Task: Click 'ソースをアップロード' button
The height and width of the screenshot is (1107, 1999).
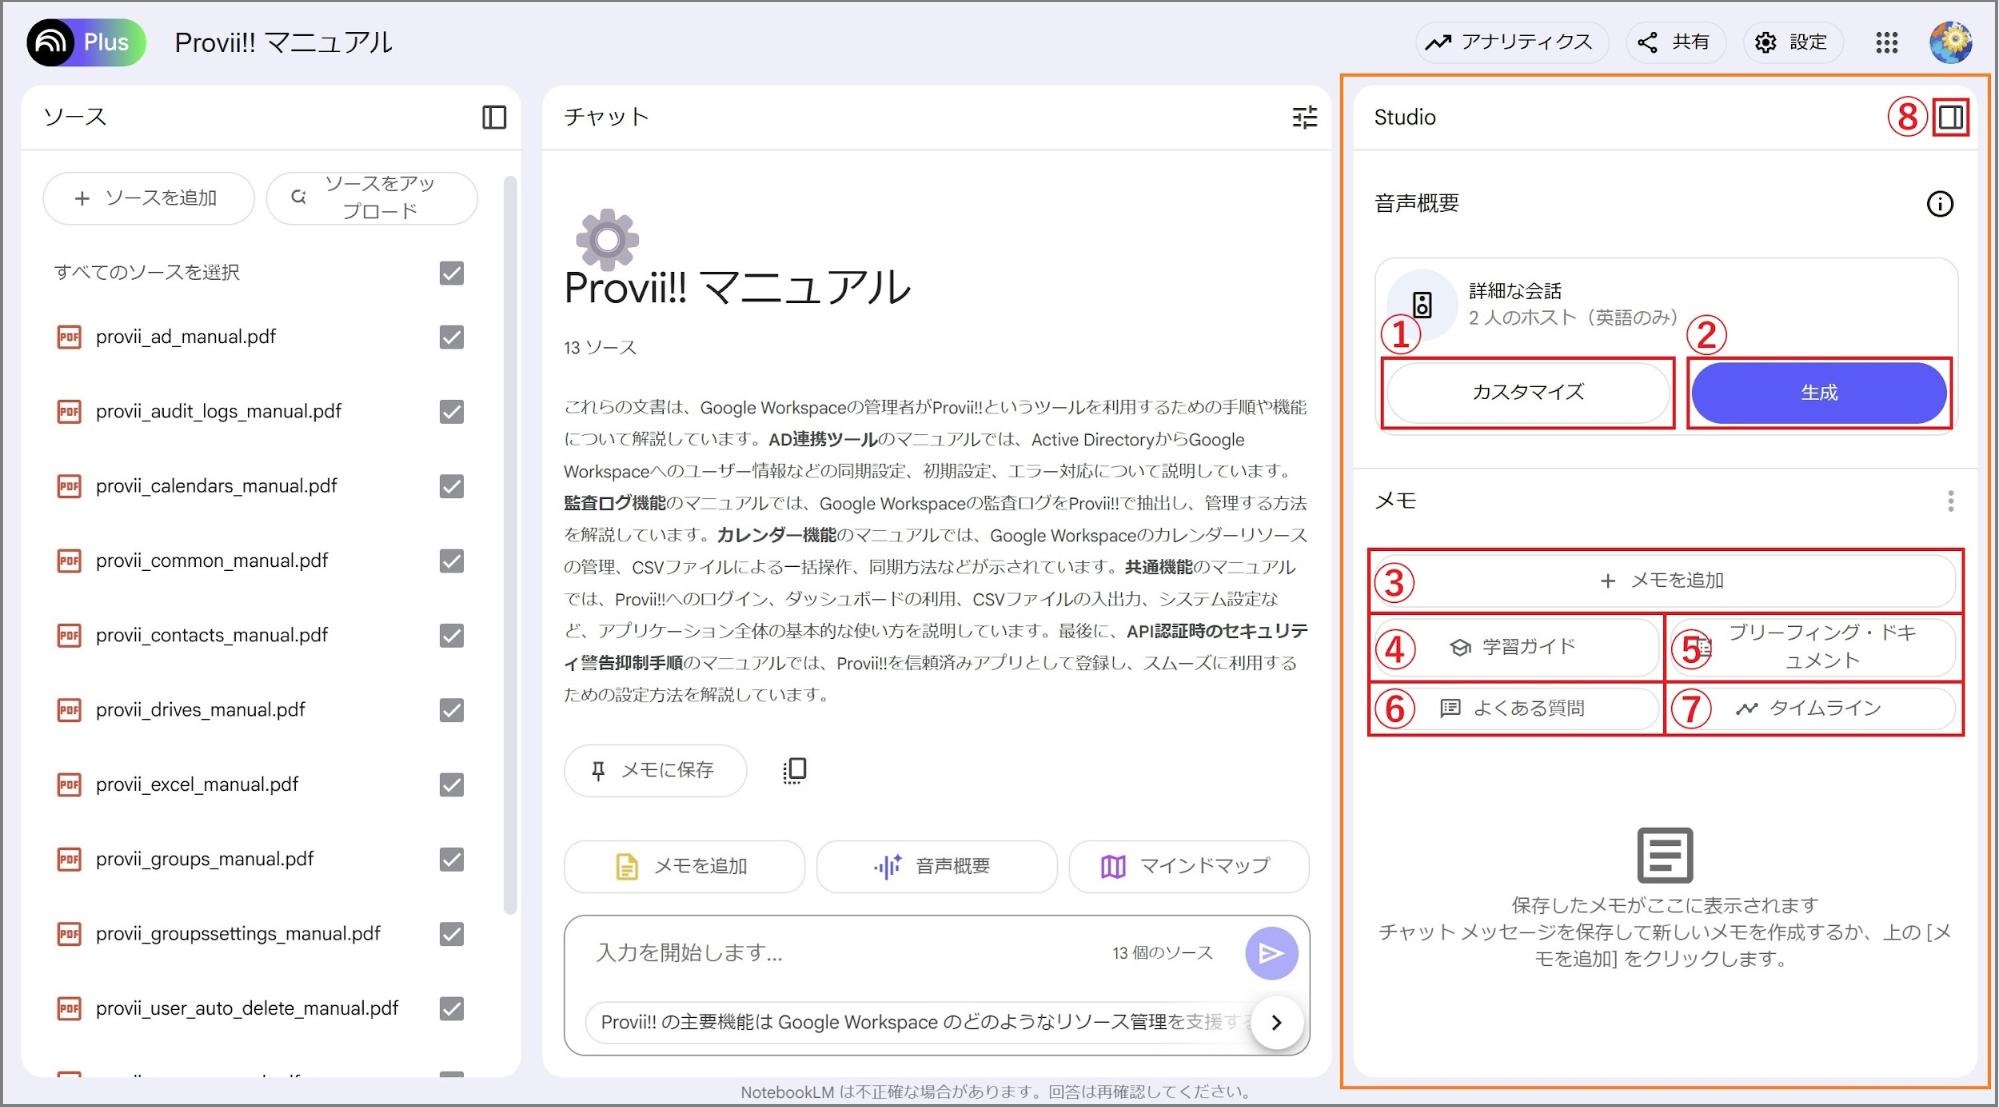Action: click(371, 198)
